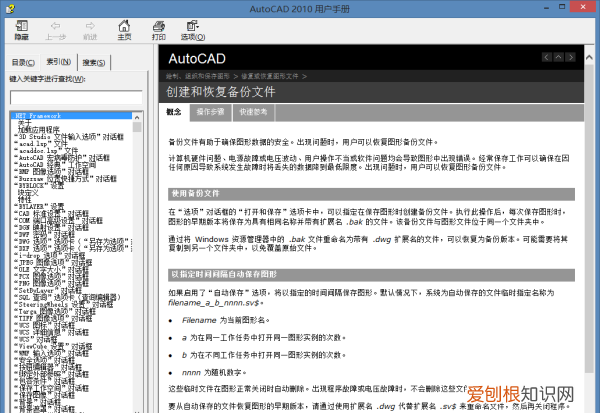Close the AutoCAD 2010 用户手册 window
The image size is (600, 413).
[583, 7]
